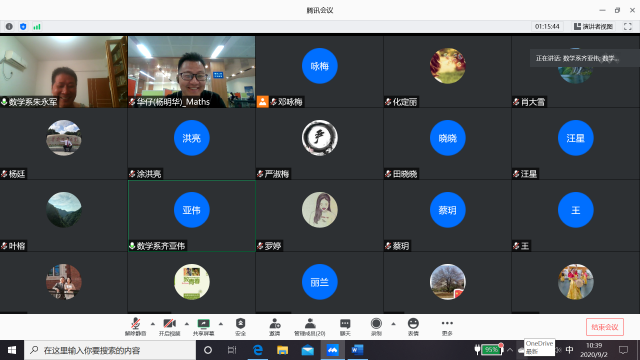The width and height of the screenshot is (640, 360).
Task: Click the Windows taskbar search box
Action: (110, 350)
